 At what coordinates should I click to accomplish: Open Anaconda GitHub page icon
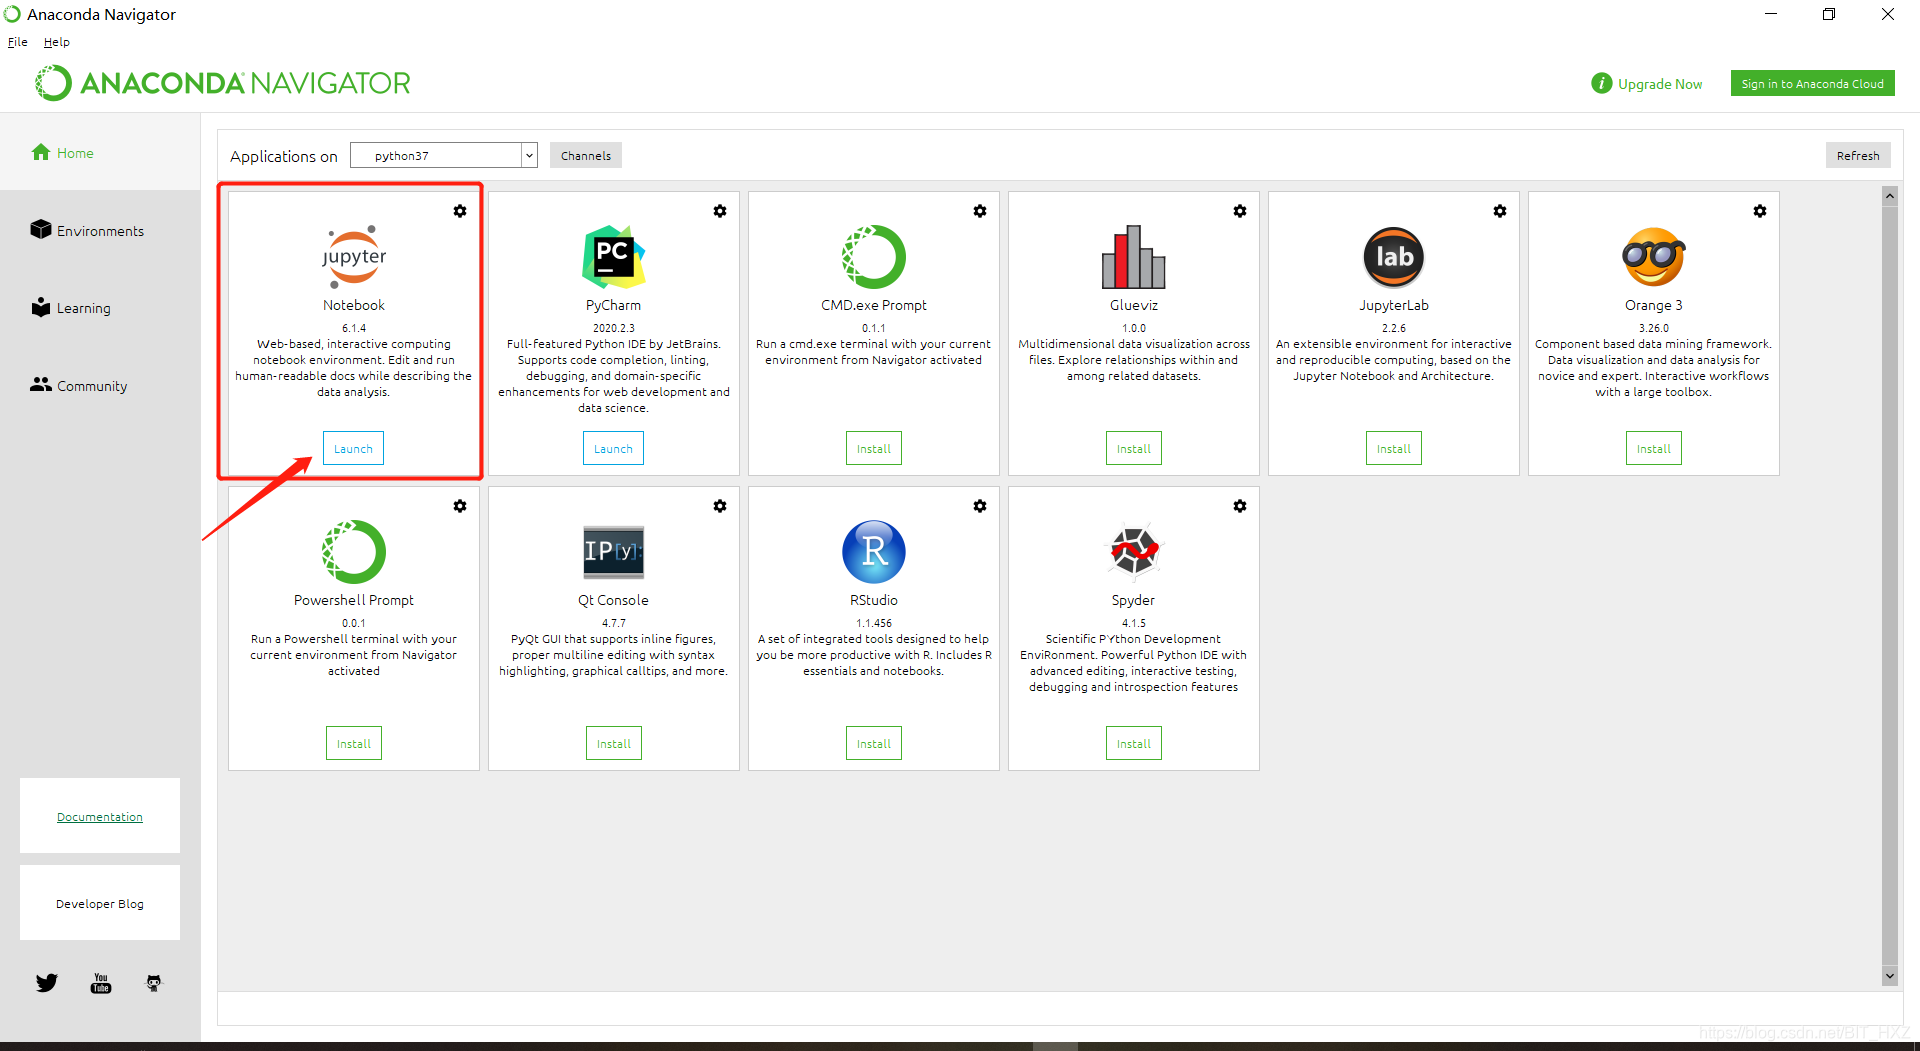154,983
